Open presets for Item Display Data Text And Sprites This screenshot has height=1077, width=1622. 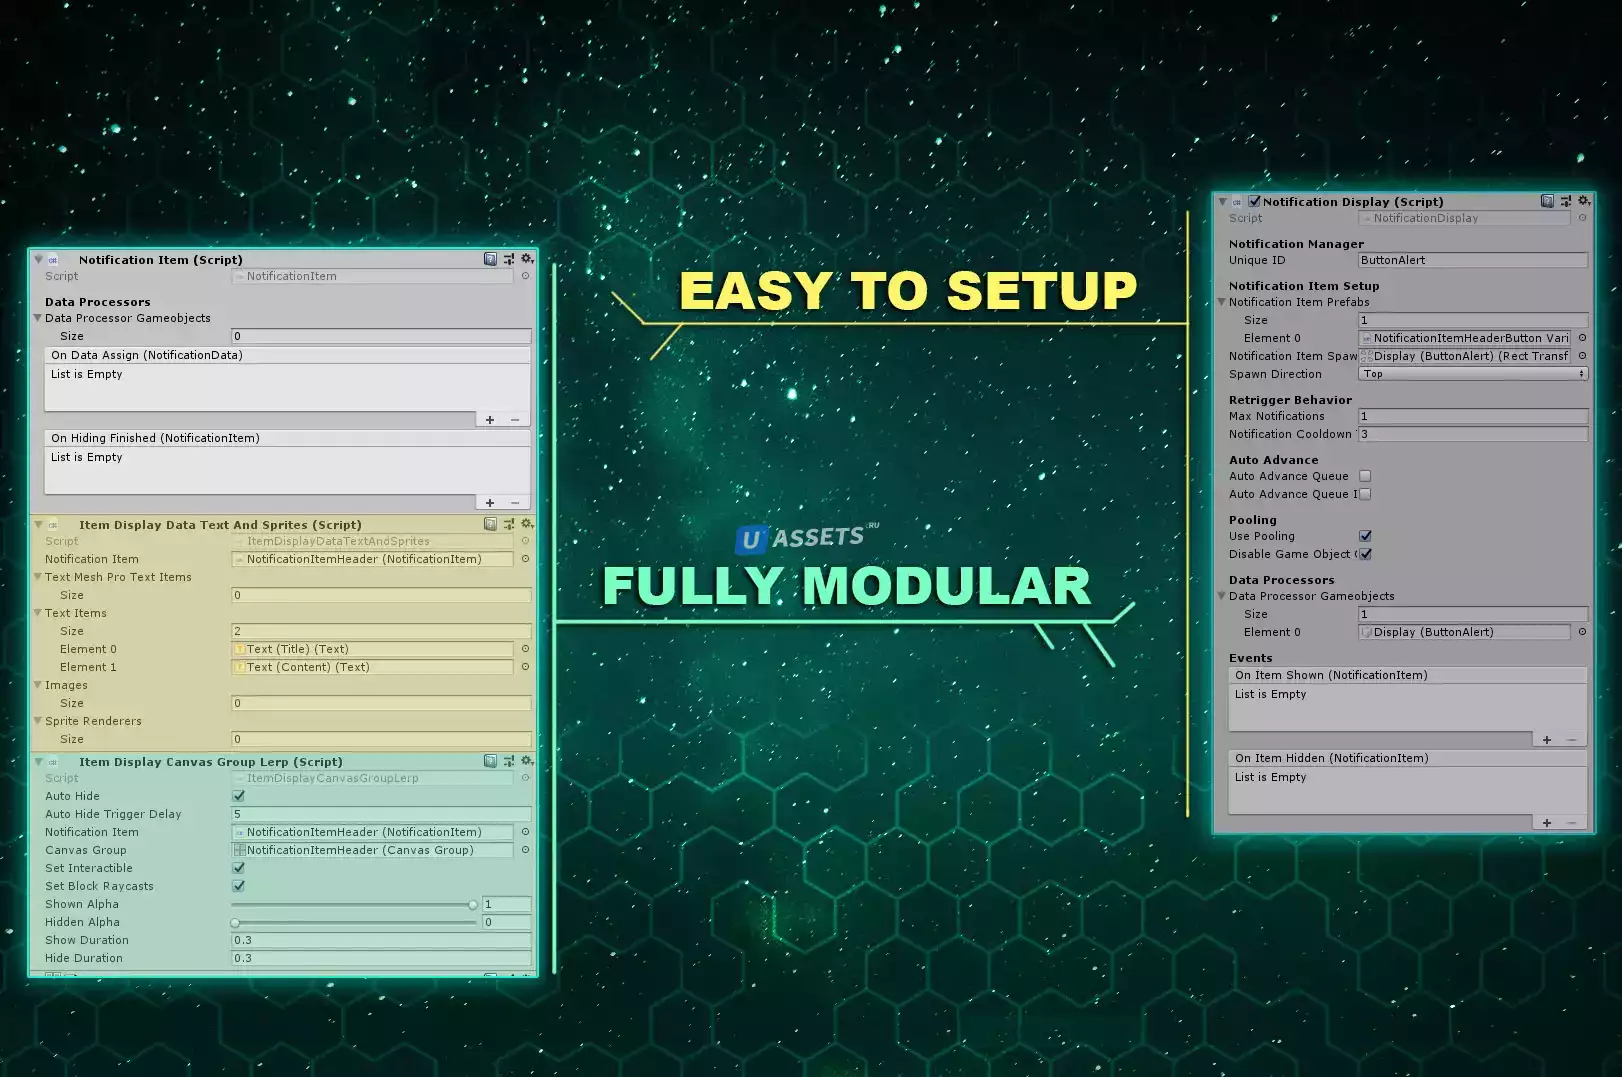tap(509, 524)
